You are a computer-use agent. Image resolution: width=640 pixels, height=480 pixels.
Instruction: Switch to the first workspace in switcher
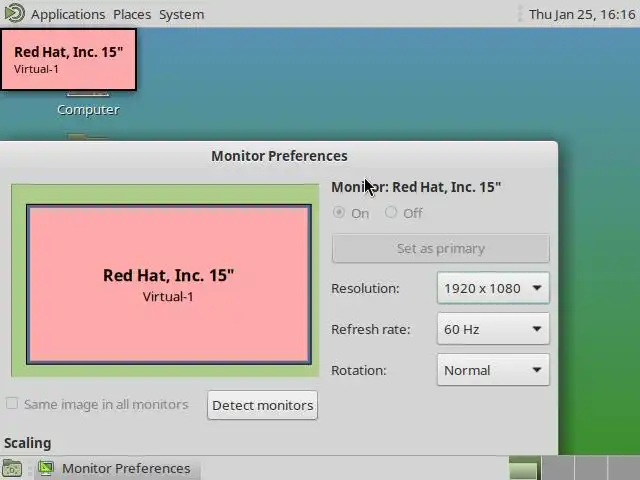[524, 468]
